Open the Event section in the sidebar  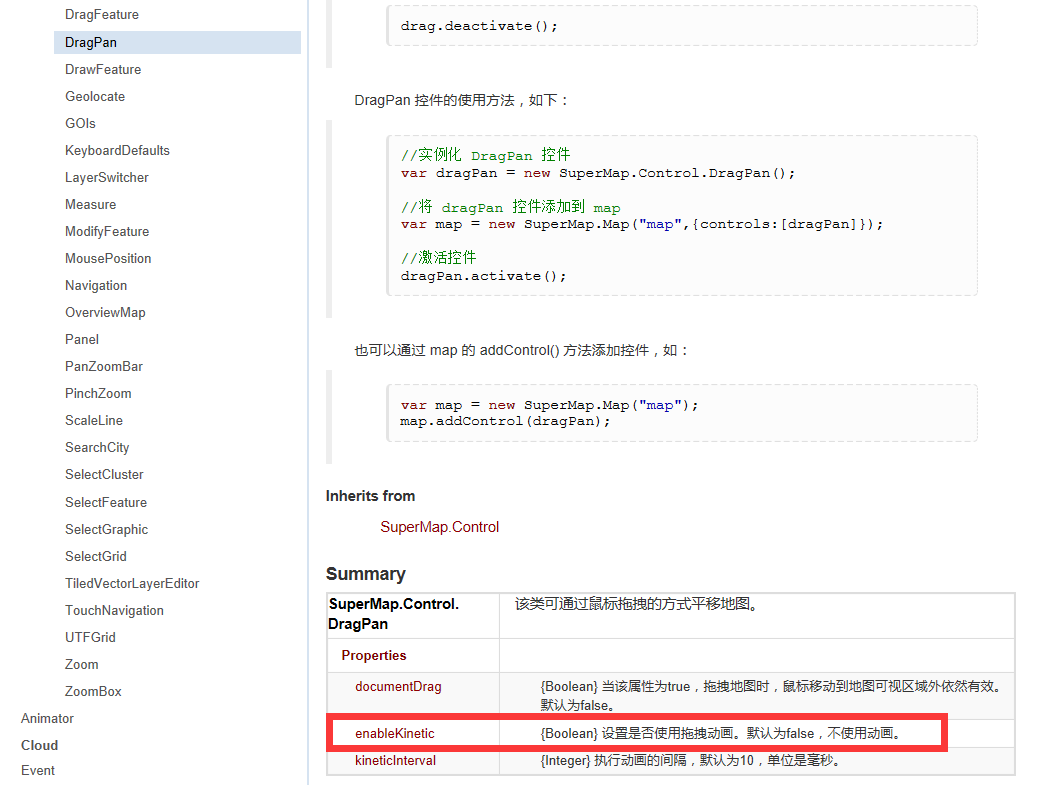tap(37, 771)
